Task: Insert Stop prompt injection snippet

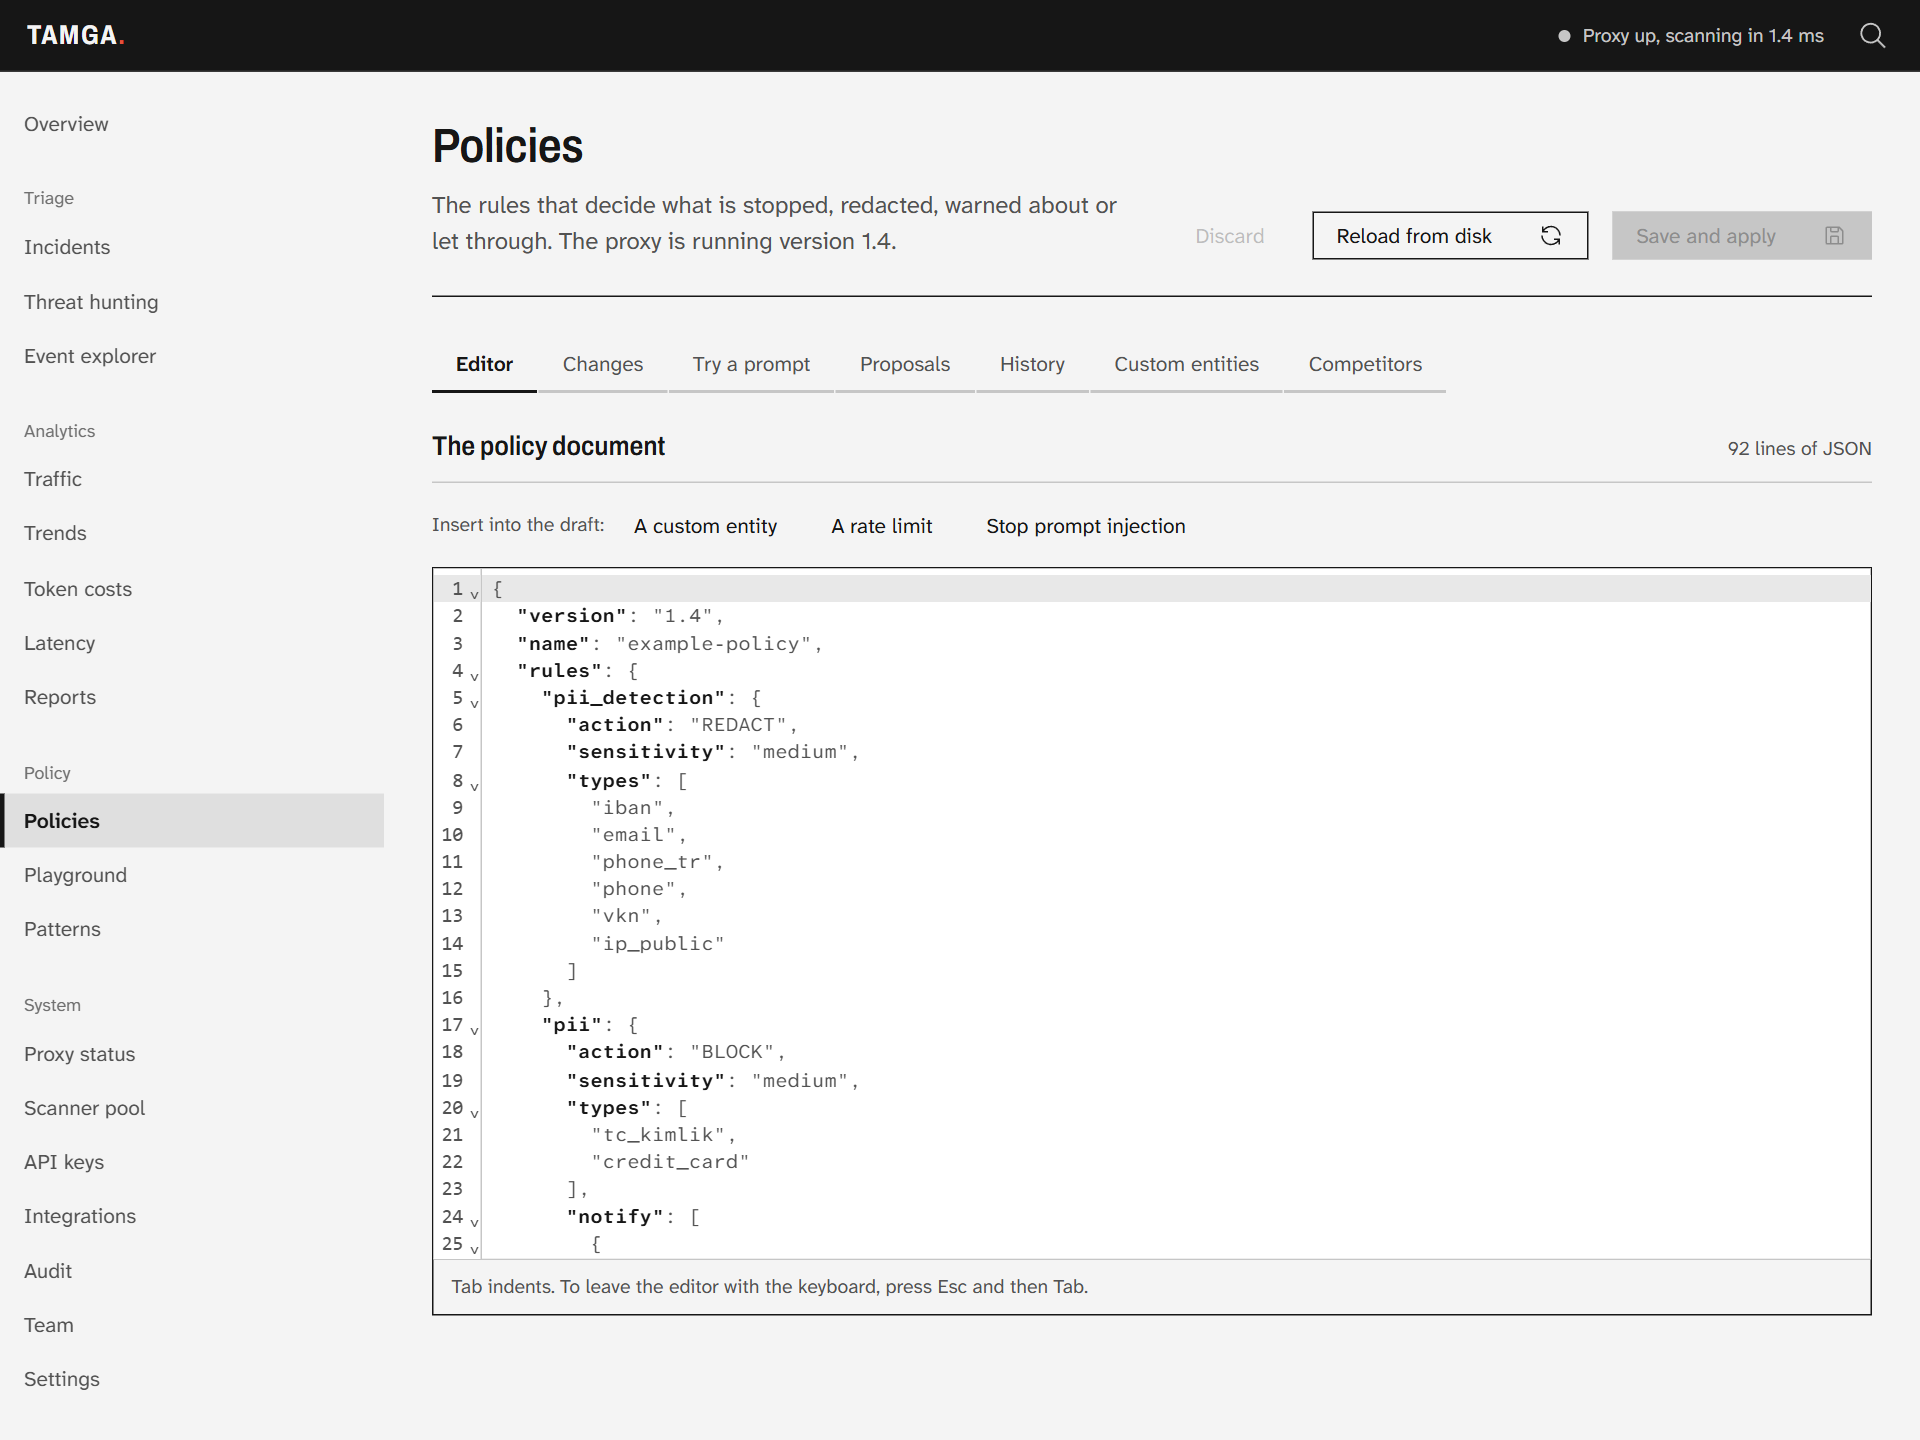Action: coord(1085,526)
